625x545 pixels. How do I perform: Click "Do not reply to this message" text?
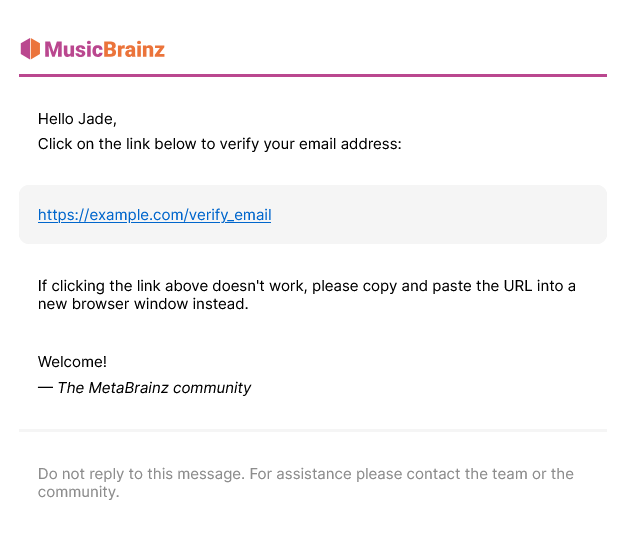pyautogui.click(x=141, y=474)
